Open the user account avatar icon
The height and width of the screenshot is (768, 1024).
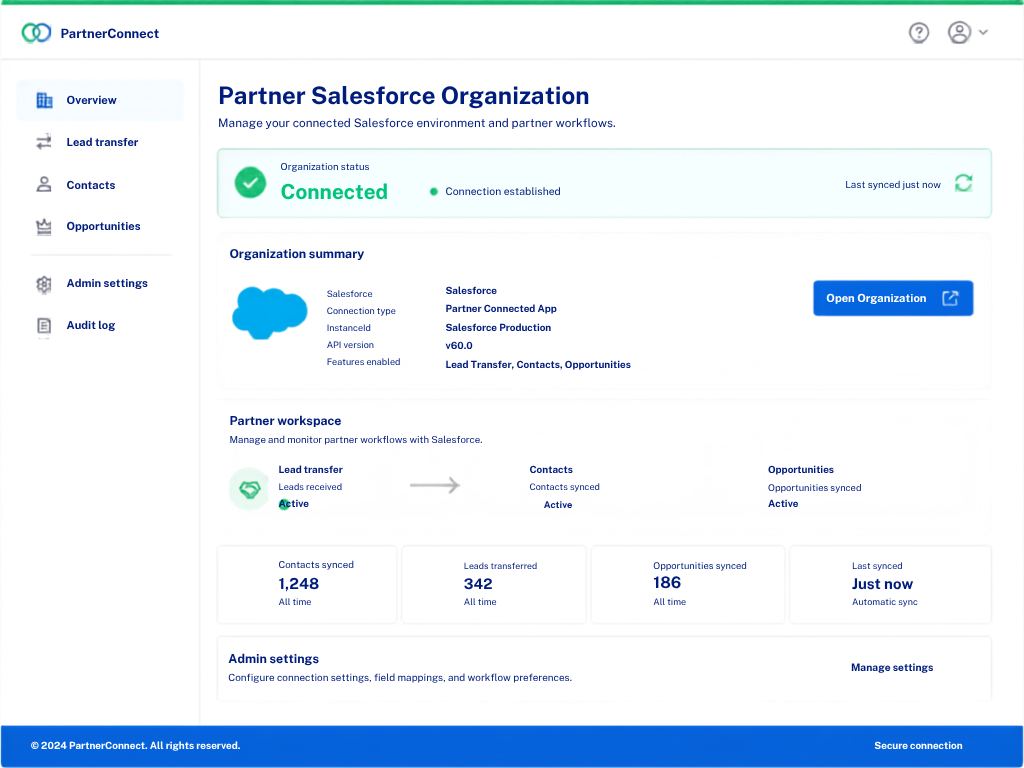click(959, 33)
